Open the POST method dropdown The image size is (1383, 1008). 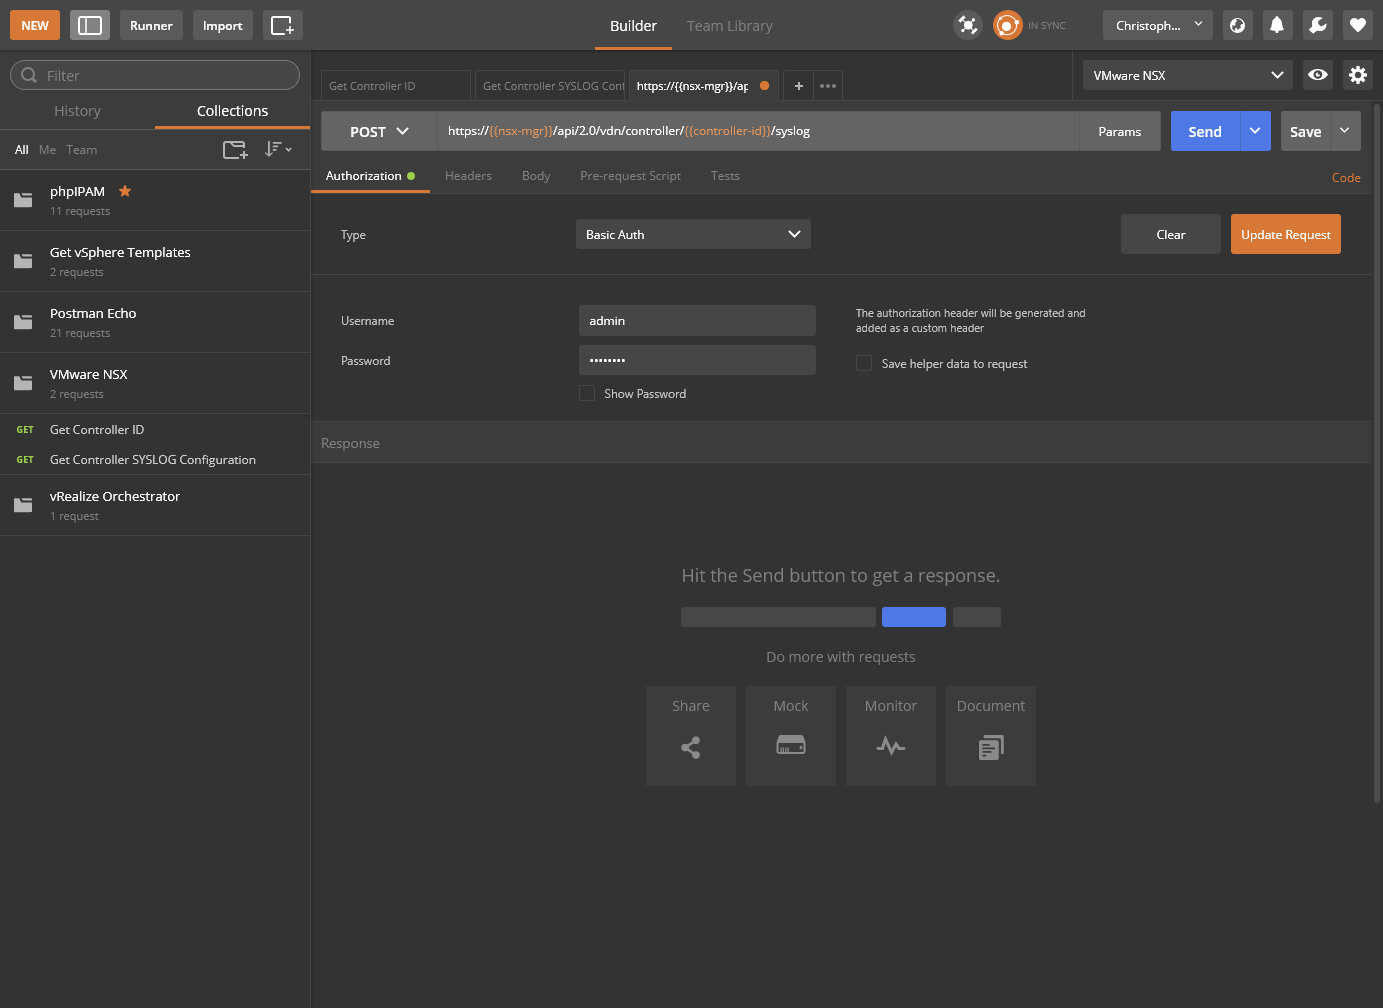click(x=379, y=132)
